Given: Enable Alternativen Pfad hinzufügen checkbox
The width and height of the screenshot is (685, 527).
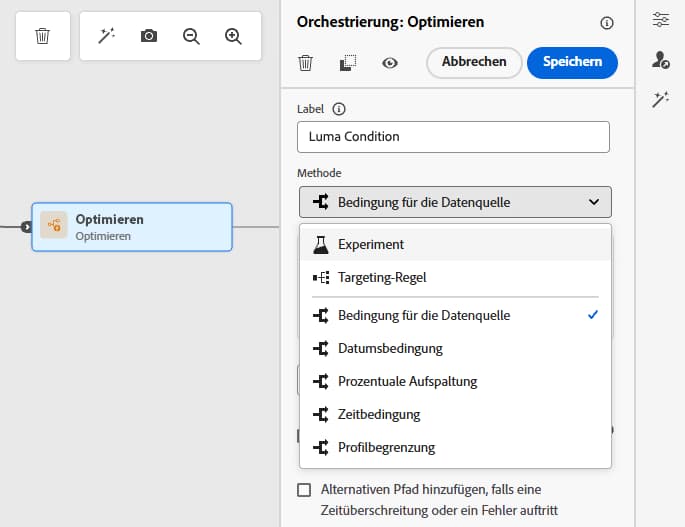Looking at the screenshot, I should click(305, 490).
